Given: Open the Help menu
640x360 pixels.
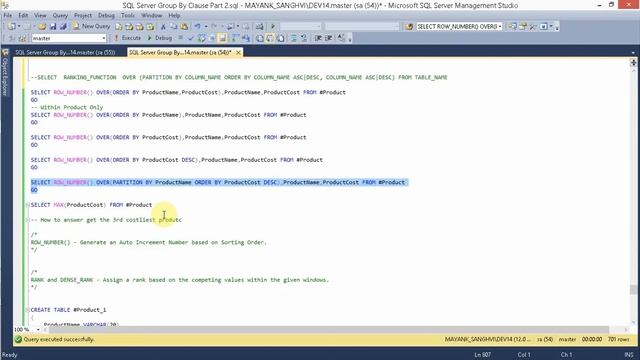Looking at the screenshot, I should coord(174,16).
